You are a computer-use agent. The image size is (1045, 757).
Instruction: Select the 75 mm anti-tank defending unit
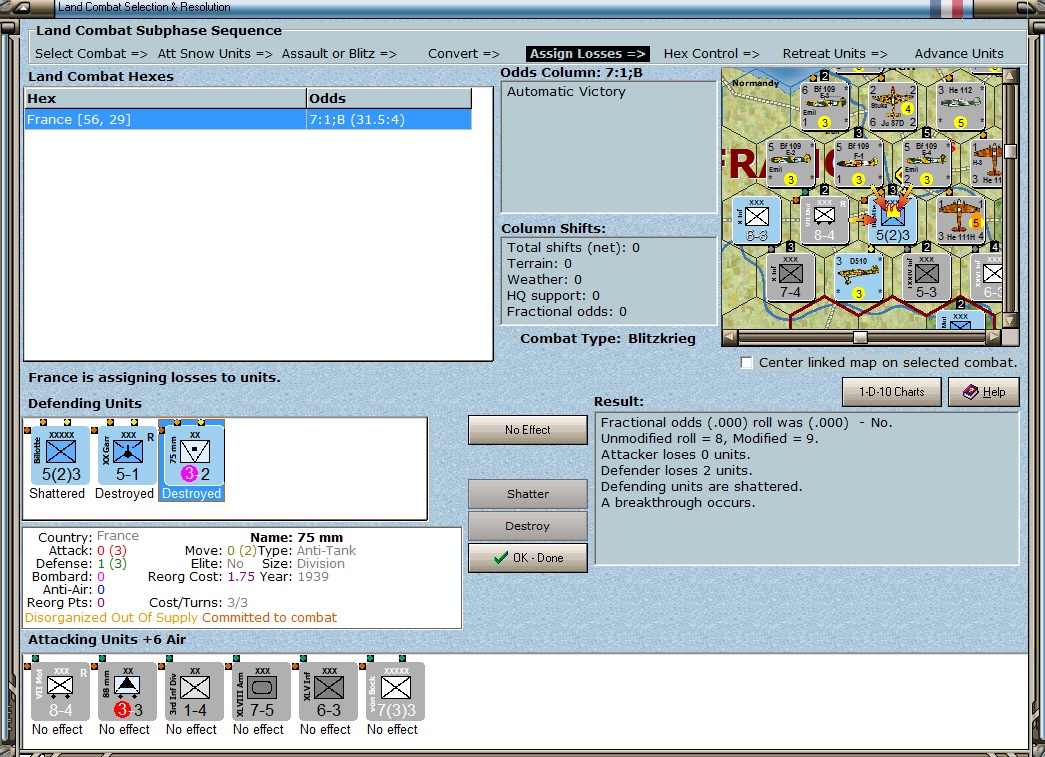tap(195, 456)
